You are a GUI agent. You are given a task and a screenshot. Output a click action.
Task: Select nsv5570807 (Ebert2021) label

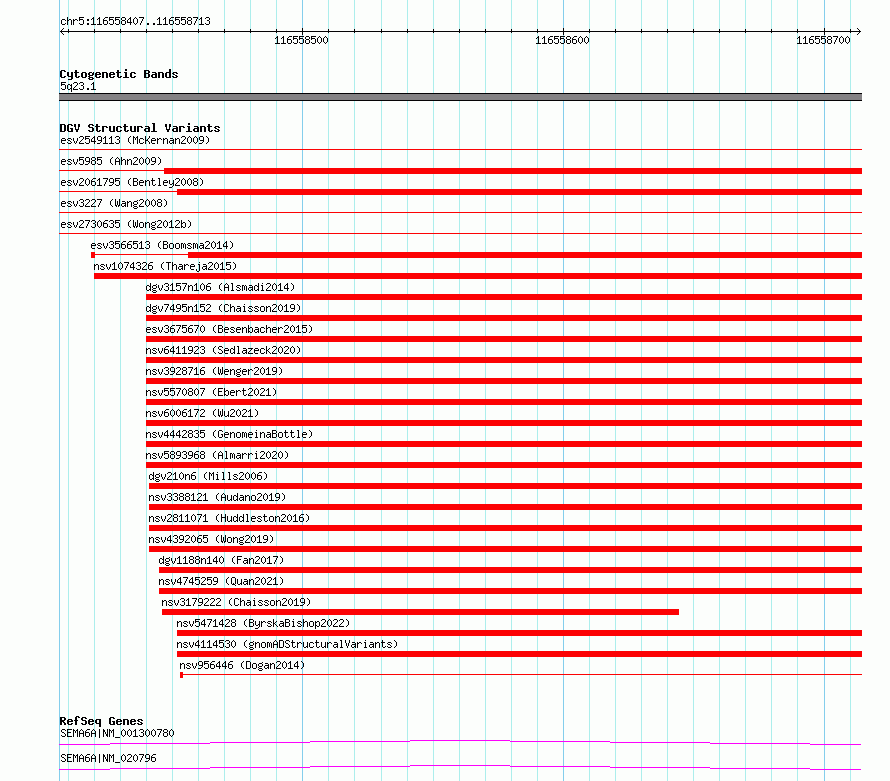[x=211, y=392]
